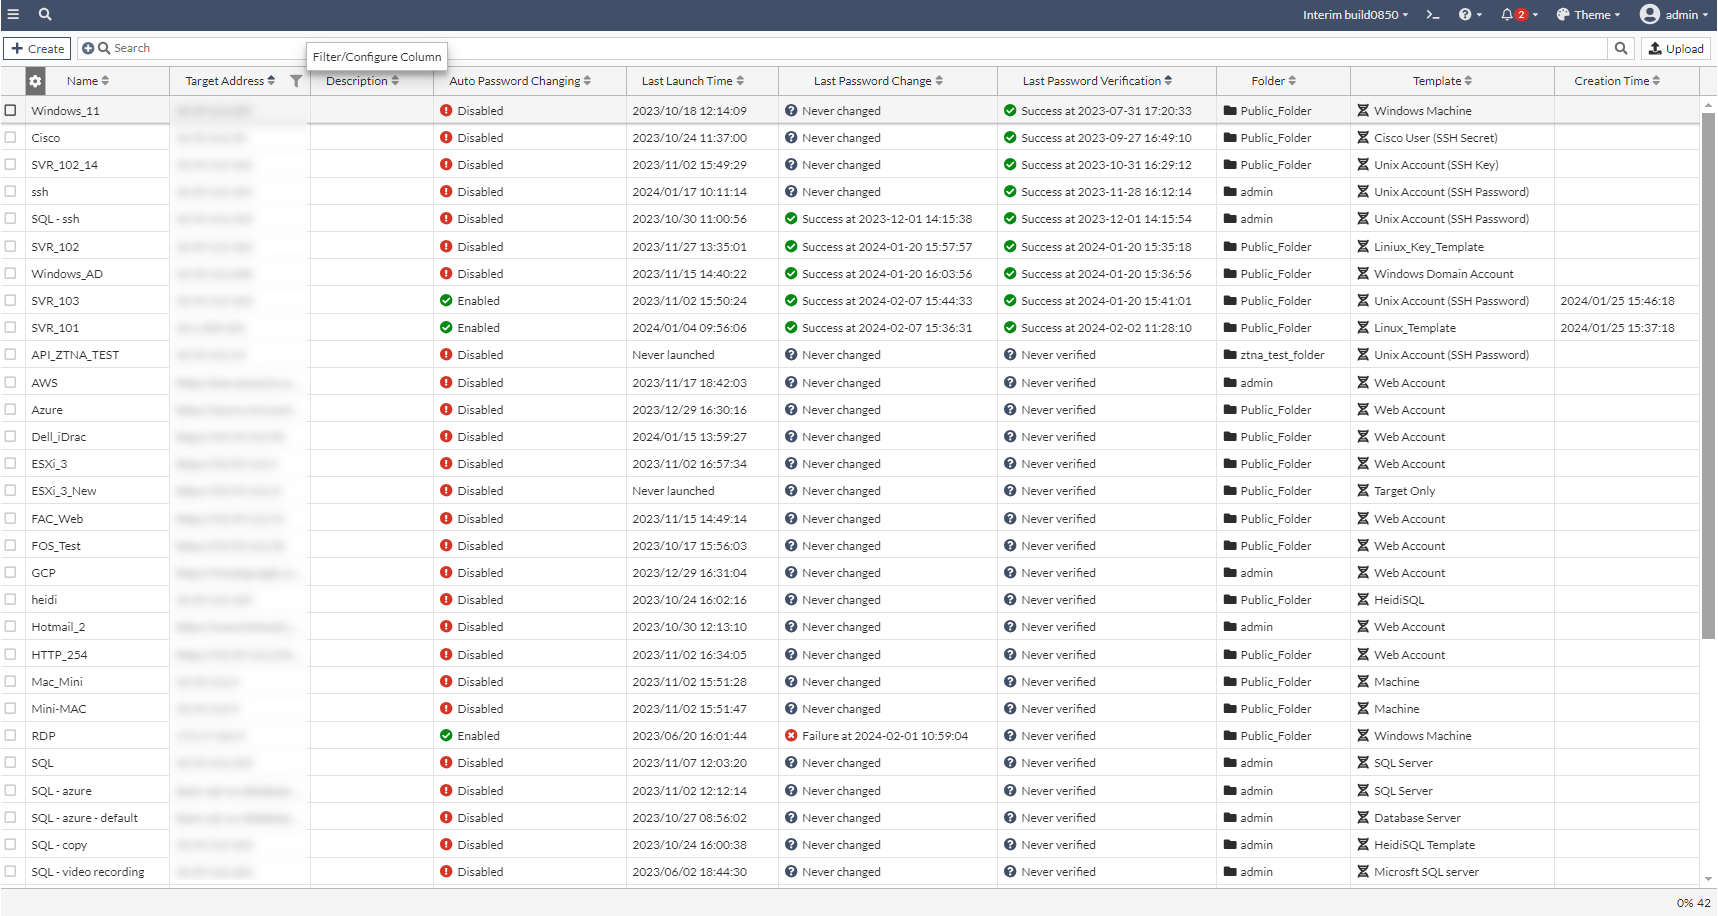Click the vertical scrollbar thumb of the table
1718x916 pixels.
[x=1708, y=375]
